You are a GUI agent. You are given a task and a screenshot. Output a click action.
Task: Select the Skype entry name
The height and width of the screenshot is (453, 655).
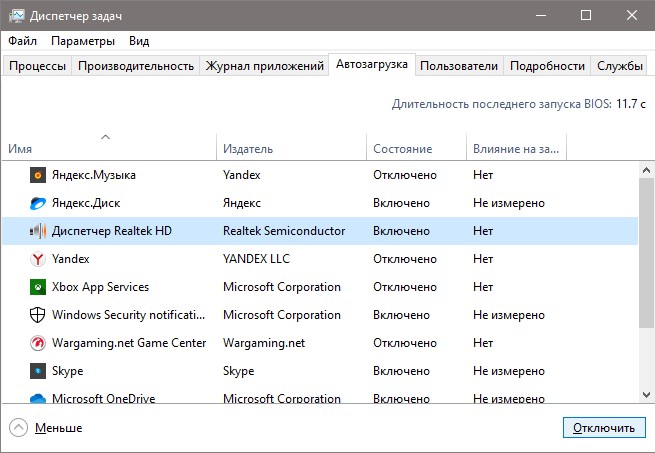67,371
